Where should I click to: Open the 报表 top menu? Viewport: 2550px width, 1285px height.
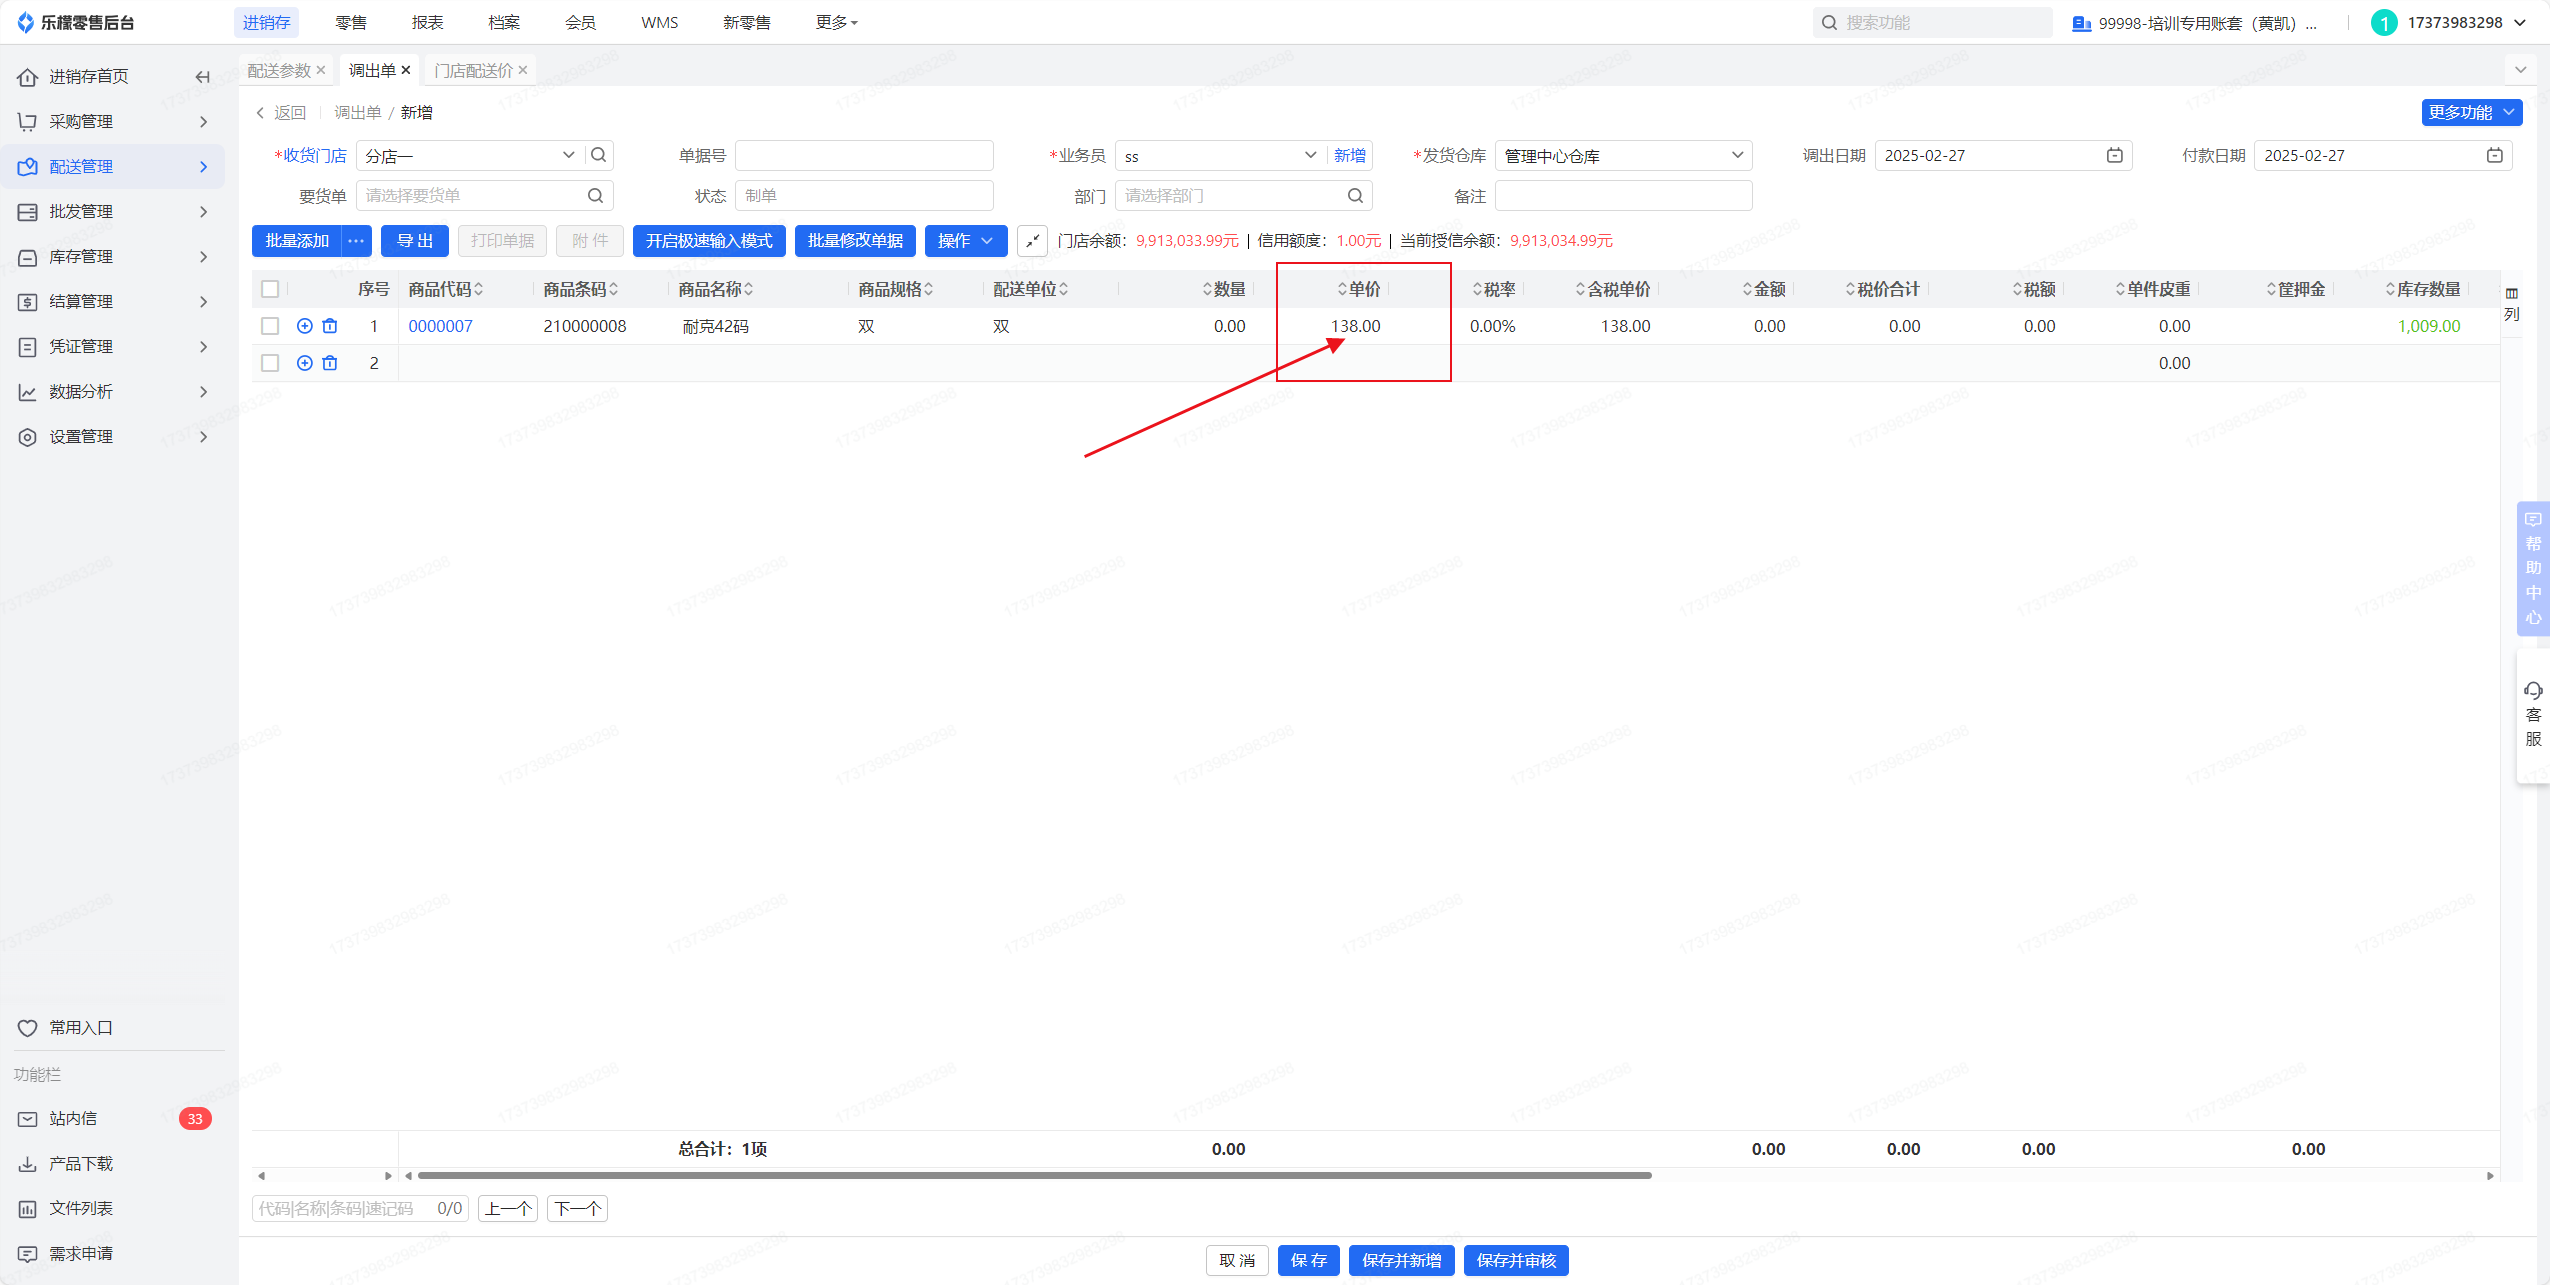tap(427, 22)
